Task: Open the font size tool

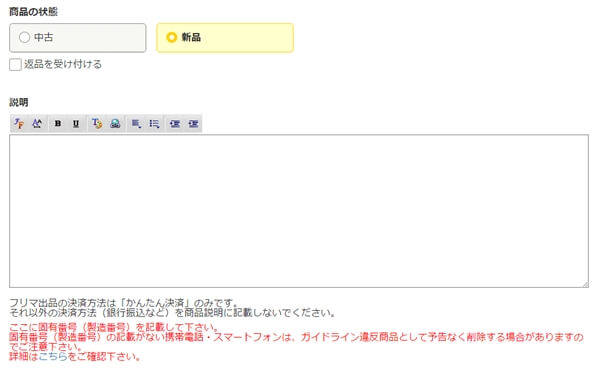Action: click(x=37, y=124)
